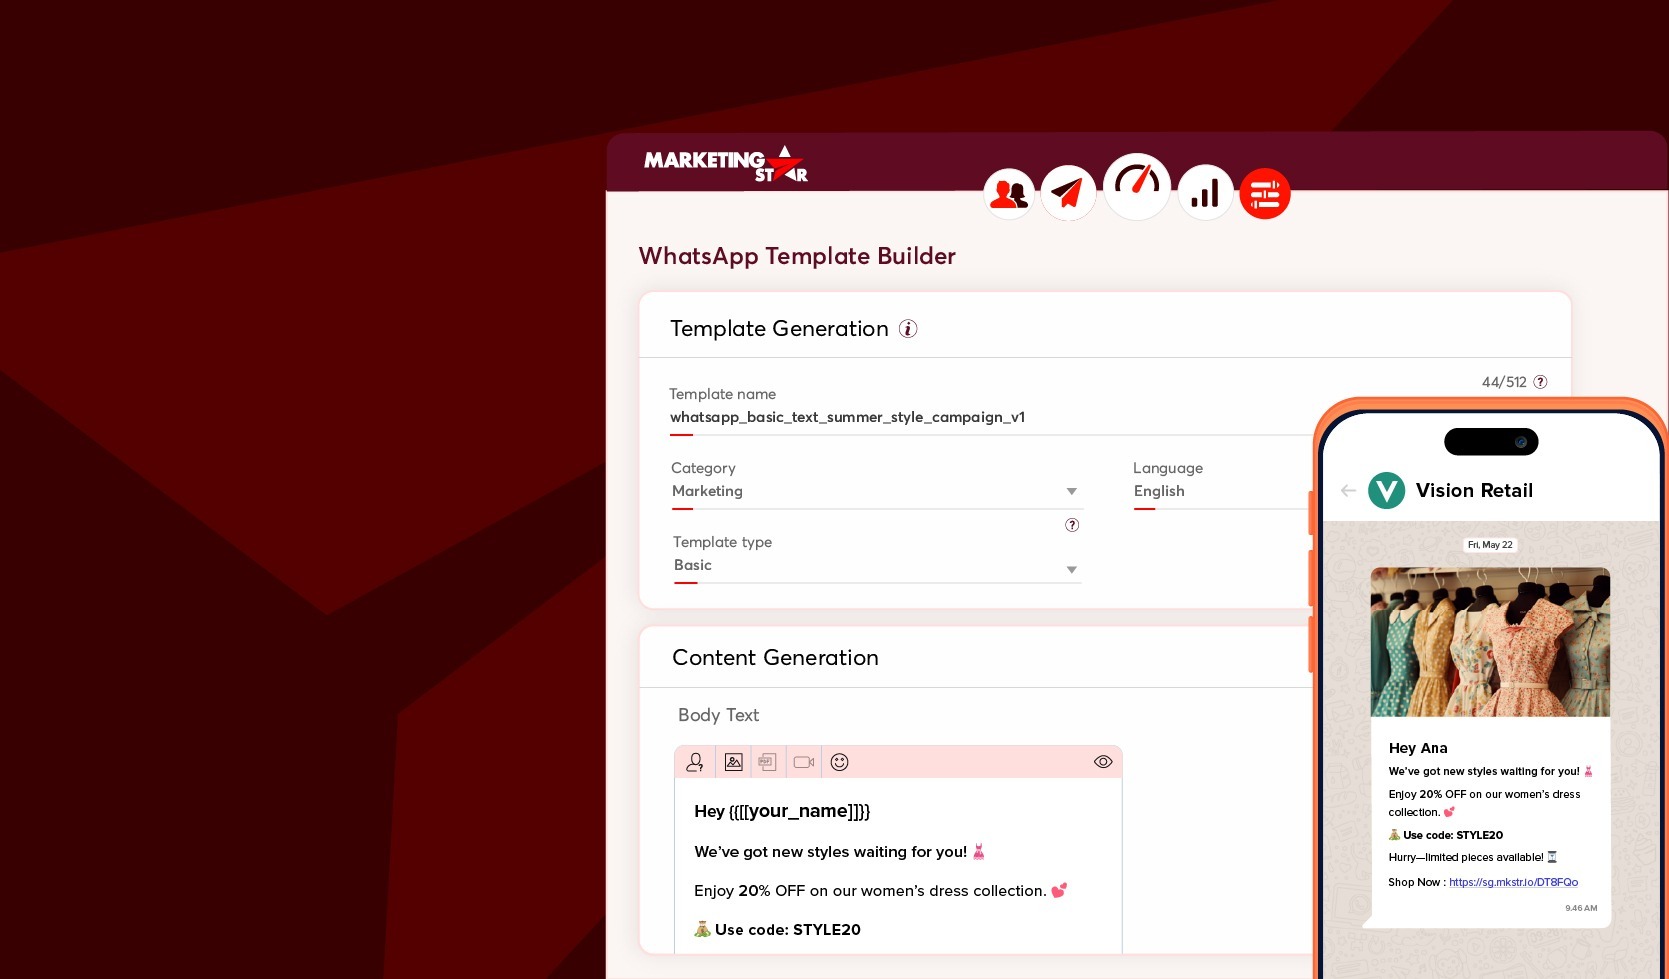Open the bar chart analytics icon
This screenshot has width=1669, height=979.
[1205, 192]
